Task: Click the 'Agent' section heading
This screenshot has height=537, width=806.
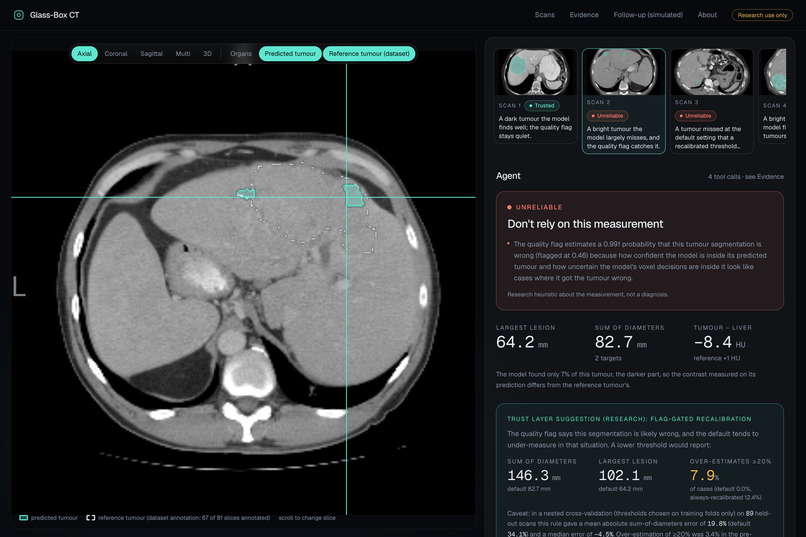Action: 508,176
